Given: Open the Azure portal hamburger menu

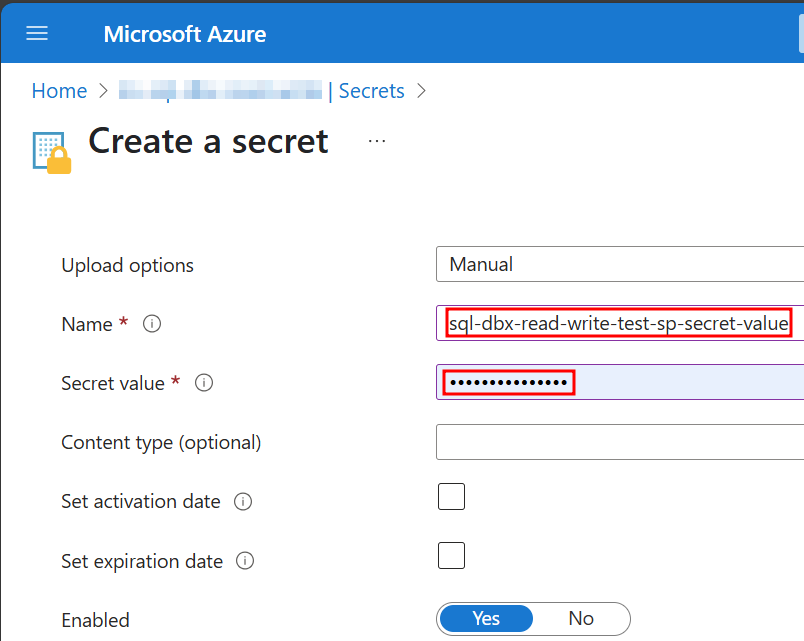Looking at the screenshot, I should tap(36, 33).
